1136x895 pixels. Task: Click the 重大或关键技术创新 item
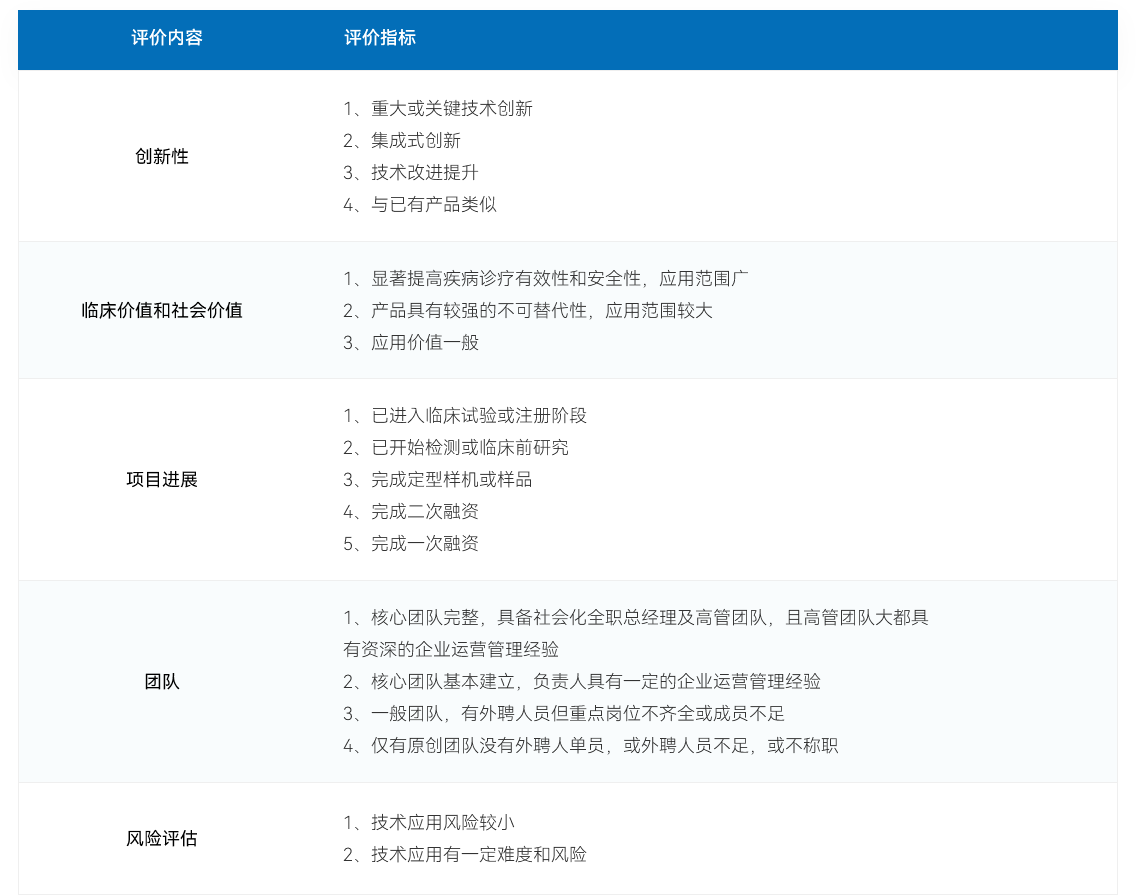click(x=438, y=109)
